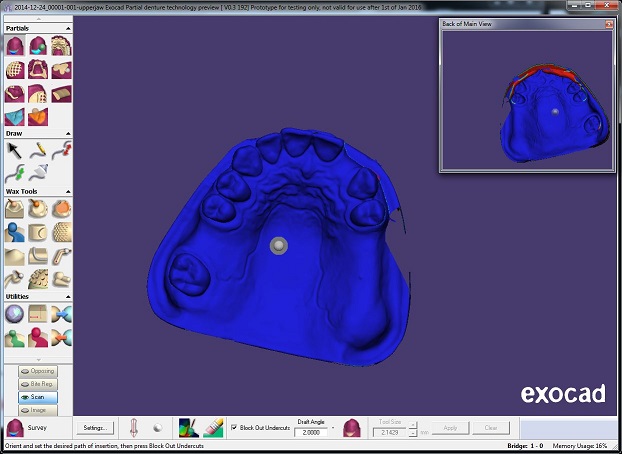The width and height of the screenshot is (622, 454).
Task: Toggle Opposing model visibility
Action: coord(38,371)
